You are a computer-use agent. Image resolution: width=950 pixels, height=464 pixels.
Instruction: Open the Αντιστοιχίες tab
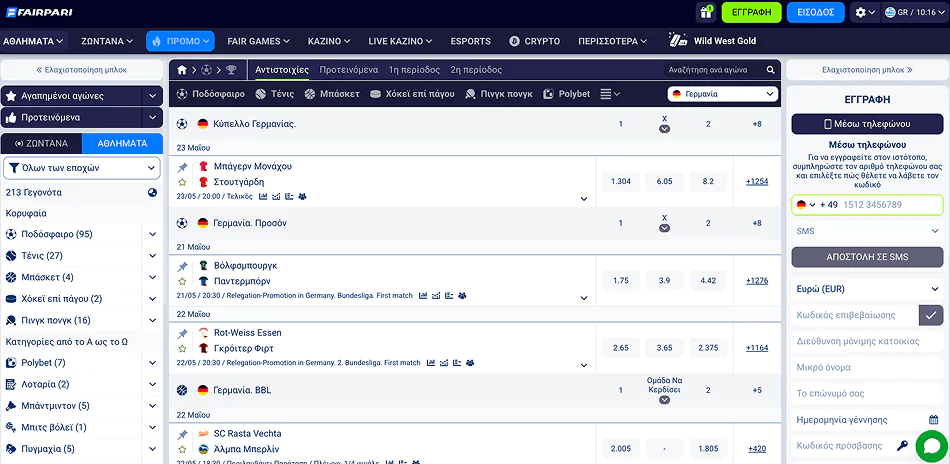pyautogui.click(x=282, y=70)
